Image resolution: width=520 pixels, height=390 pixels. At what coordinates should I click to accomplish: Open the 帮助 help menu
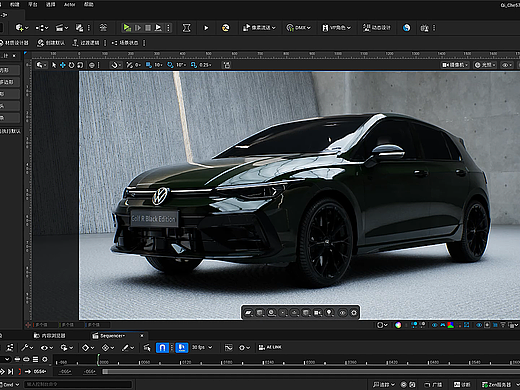point(88,4)
